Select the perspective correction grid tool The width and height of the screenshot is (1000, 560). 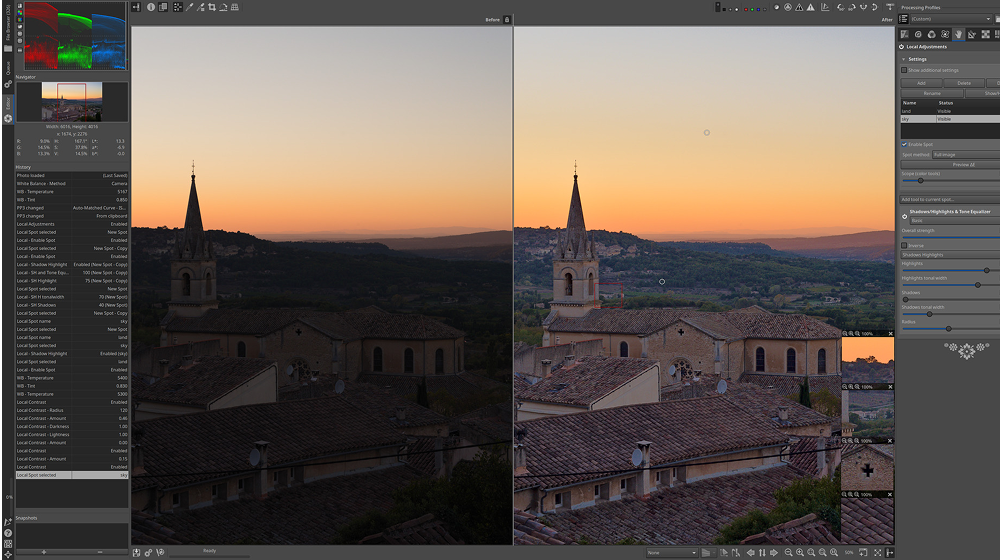[x=235, y=7]
